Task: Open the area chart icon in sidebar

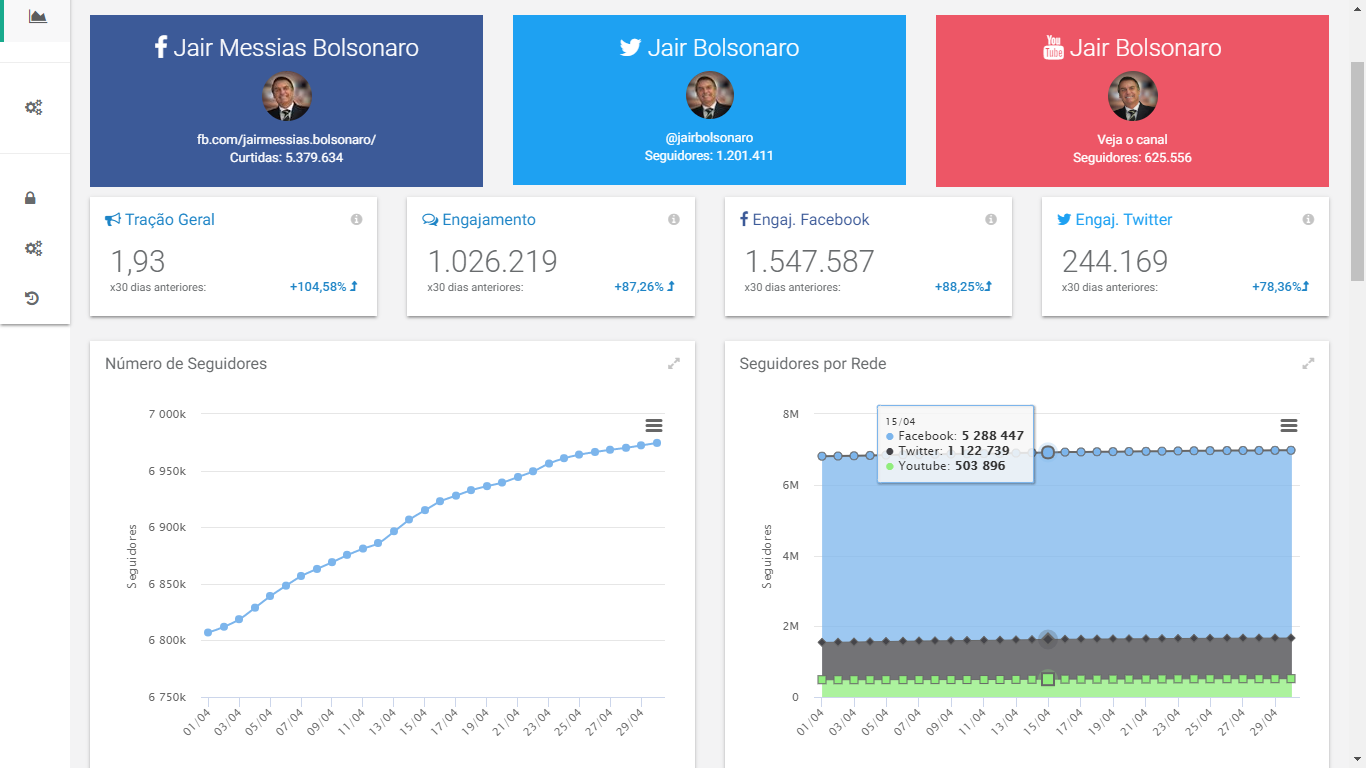Action: pyautogui.click(x=38, y=17)
